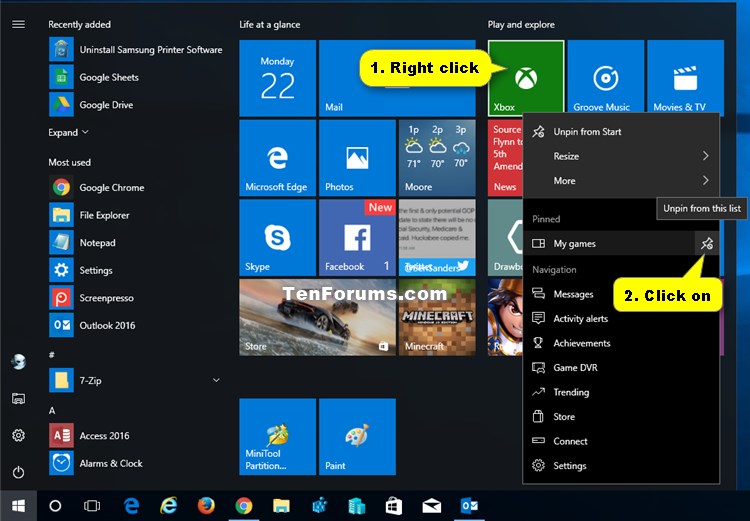The height and width of the screenshot is (521, 750).
Task: Open File Explorer from Most used
Action: (x=136, y=215)
